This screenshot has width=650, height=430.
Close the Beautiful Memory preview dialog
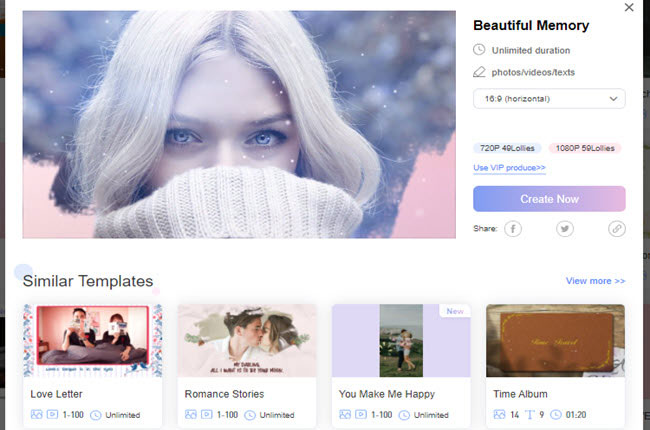[x=628, y=8]
